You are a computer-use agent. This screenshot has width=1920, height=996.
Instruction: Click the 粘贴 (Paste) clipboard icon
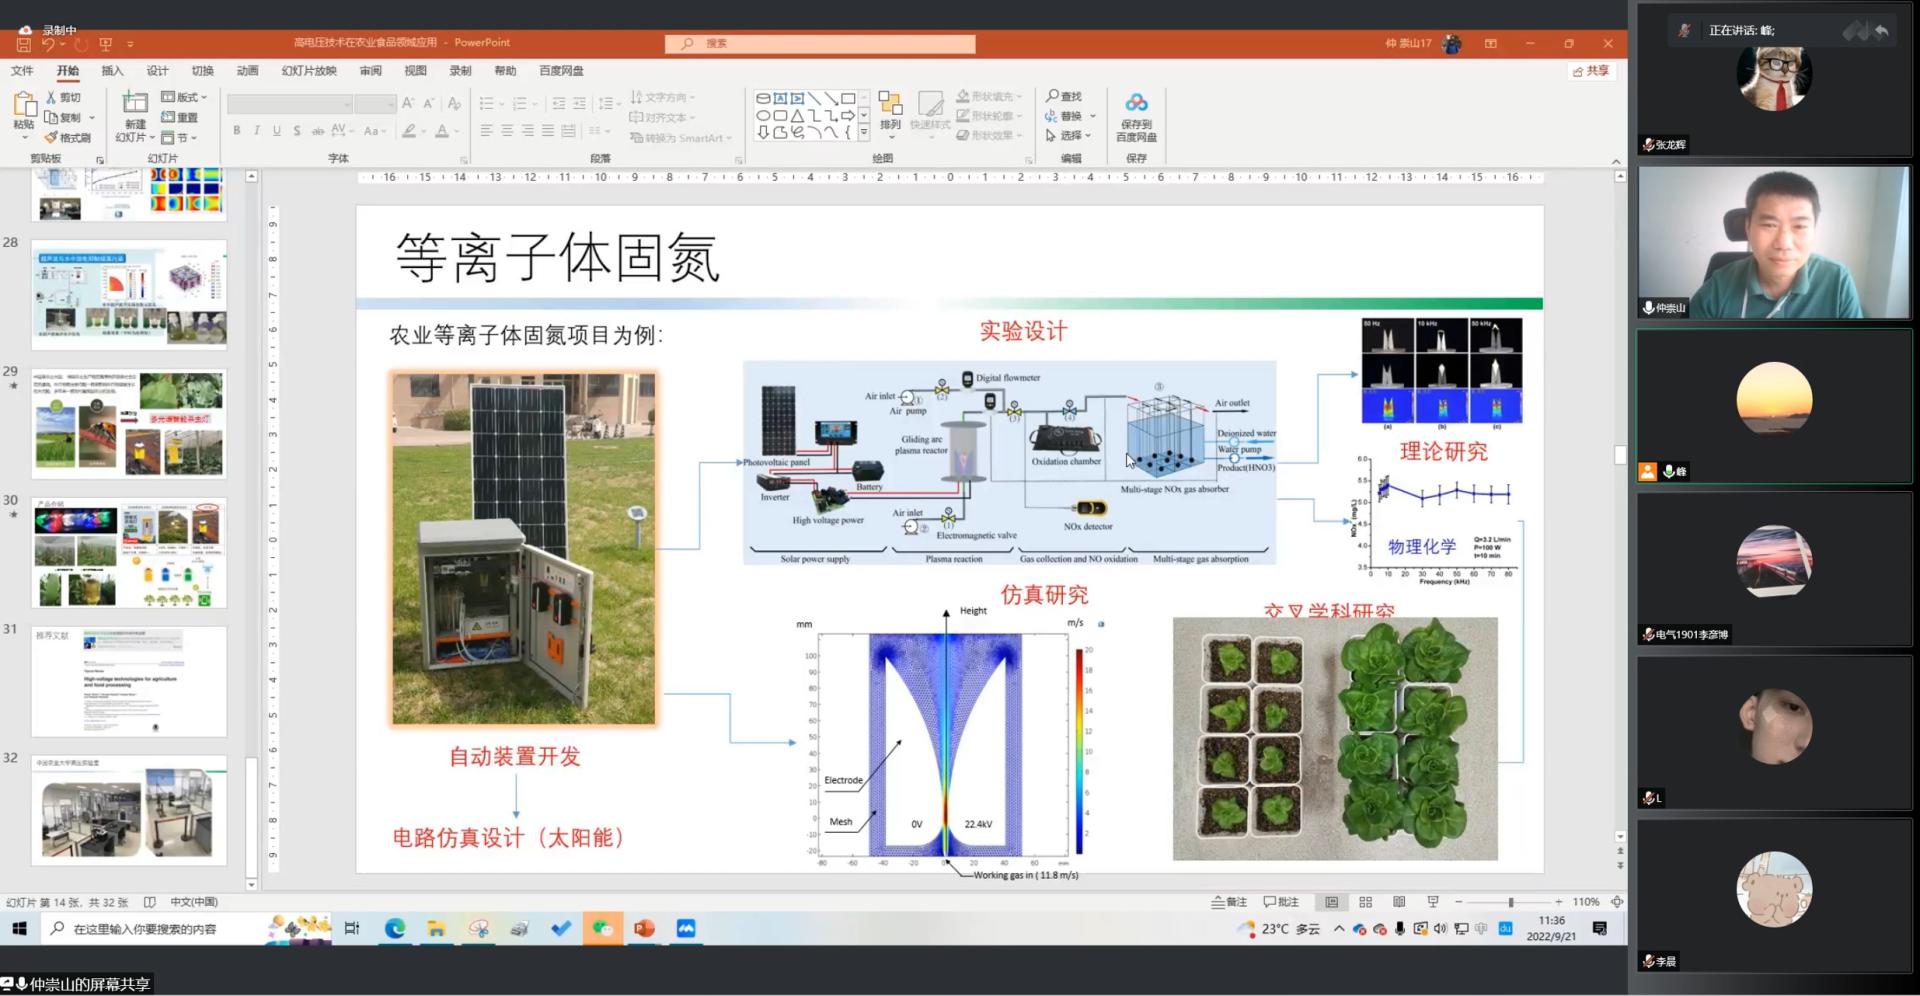tap(24, 105)
